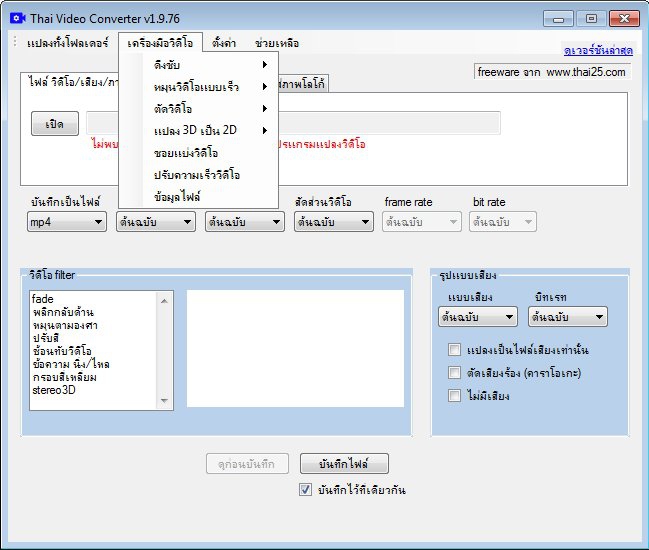Click the freeware www.thai25.com text box

[x=552, y=72]
